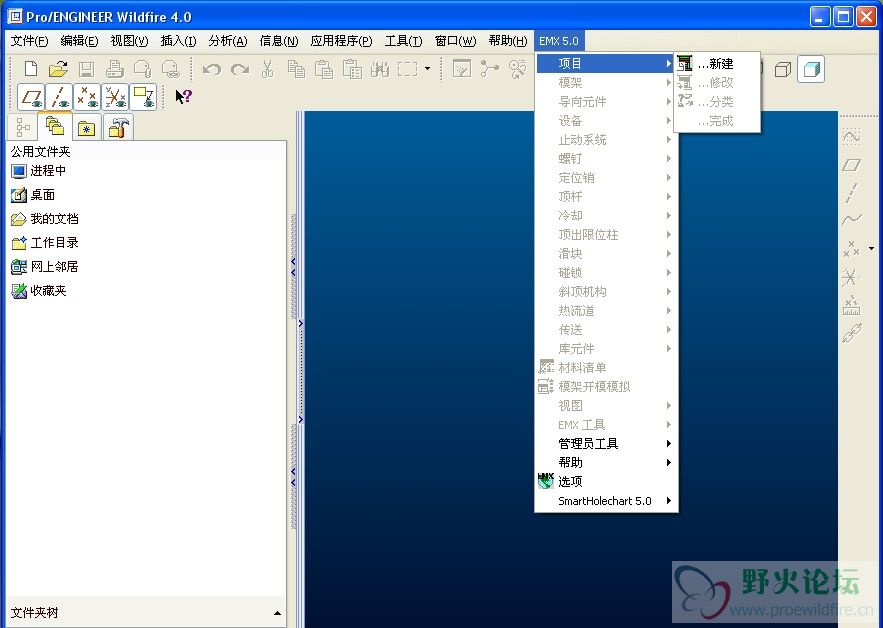Click the datum curve tool icon
883x628 pixels.
(851, 220)
